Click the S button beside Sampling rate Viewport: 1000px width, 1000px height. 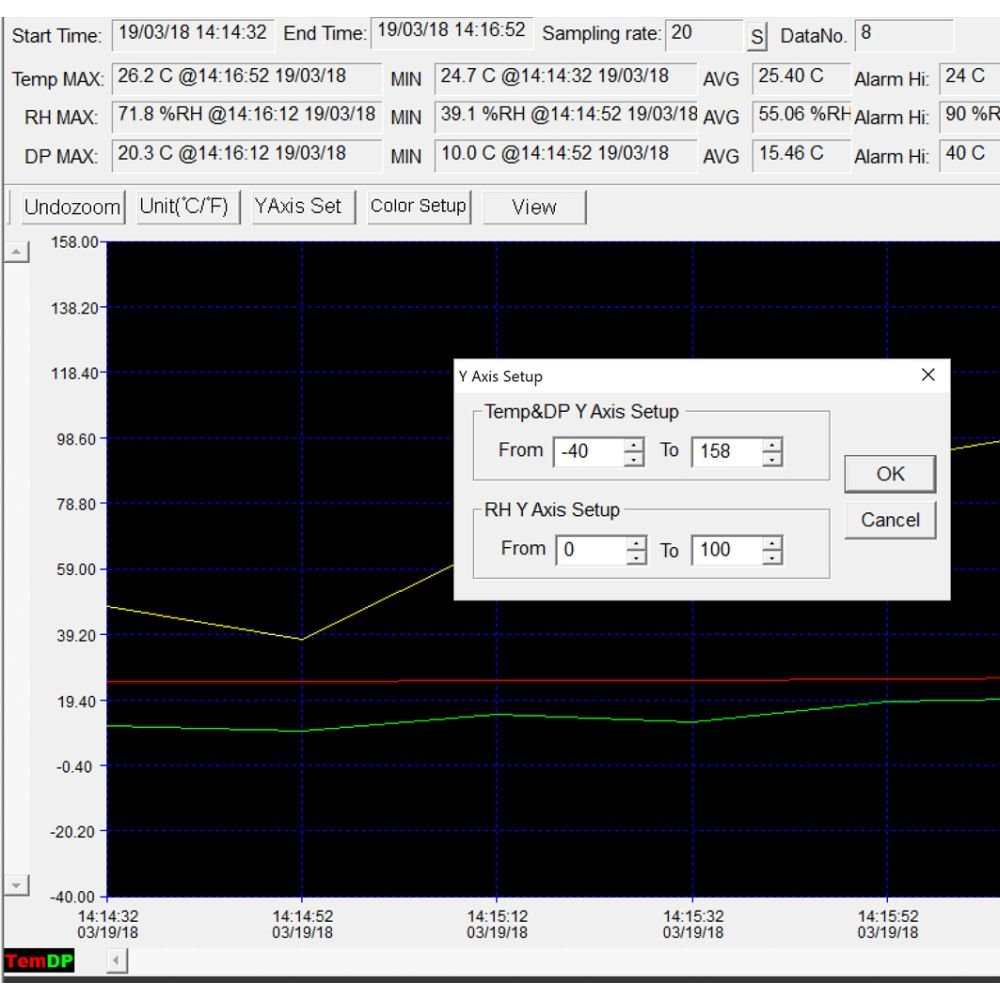(757, 36)
